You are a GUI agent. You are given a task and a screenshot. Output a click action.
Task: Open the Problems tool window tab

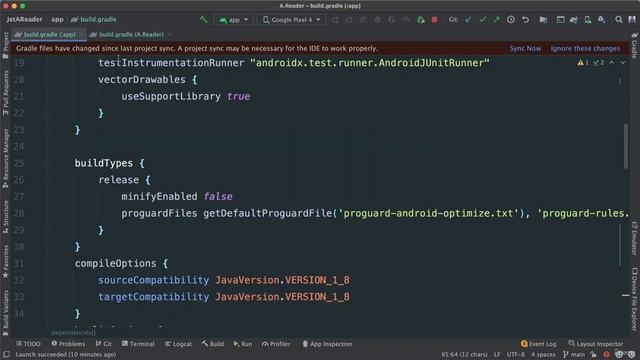68,344
